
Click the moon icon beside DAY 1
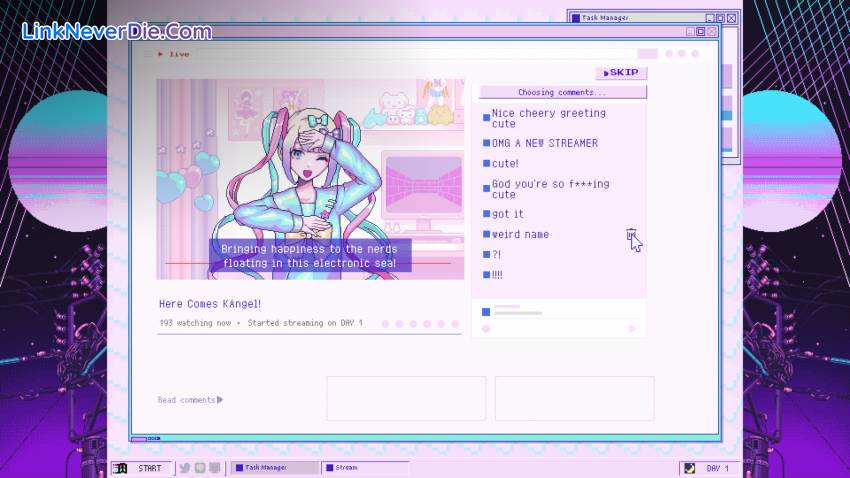[x=689, y=468]
